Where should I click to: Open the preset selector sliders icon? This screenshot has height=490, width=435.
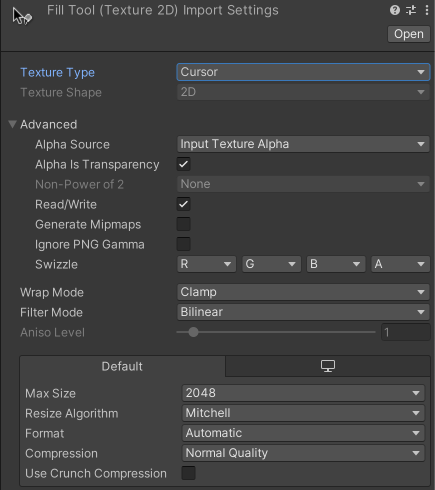411,10
